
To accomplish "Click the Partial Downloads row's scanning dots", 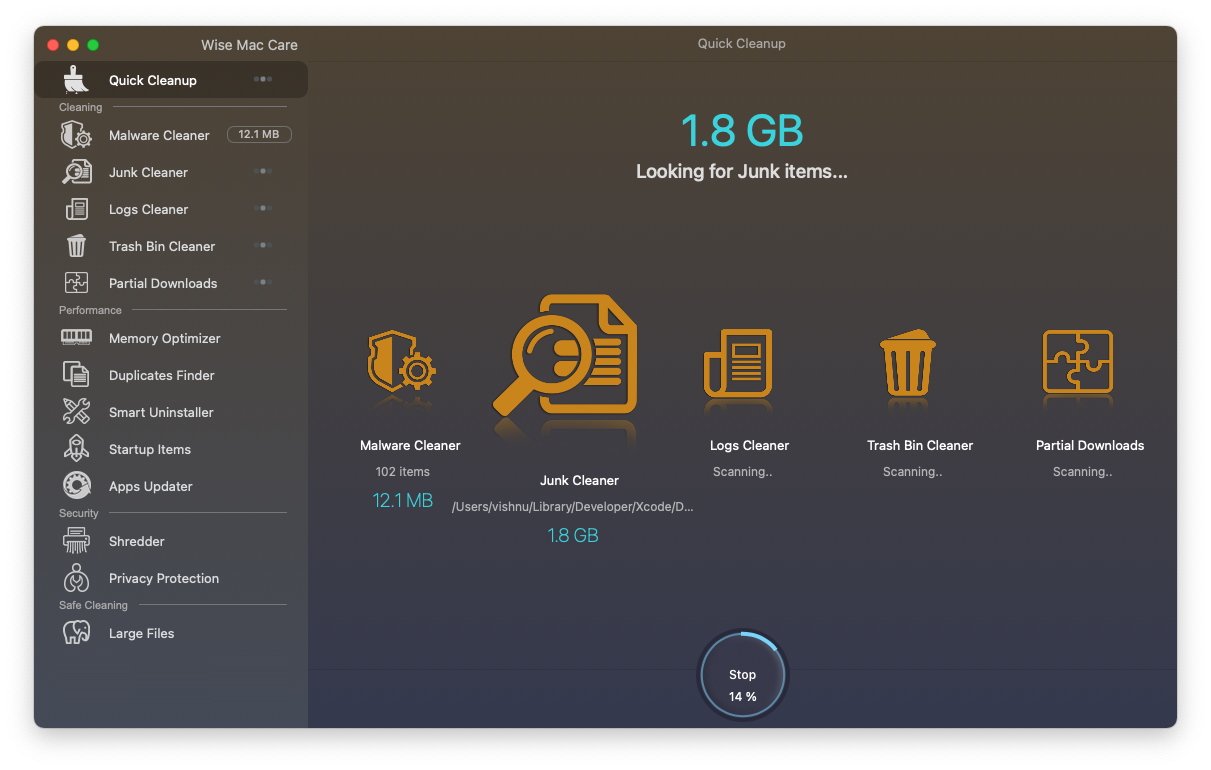I will point(263,282).
